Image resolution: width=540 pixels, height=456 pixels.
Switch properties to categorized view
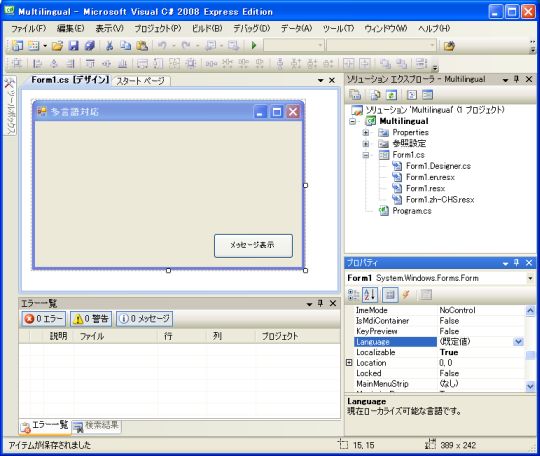pos(354,295)
